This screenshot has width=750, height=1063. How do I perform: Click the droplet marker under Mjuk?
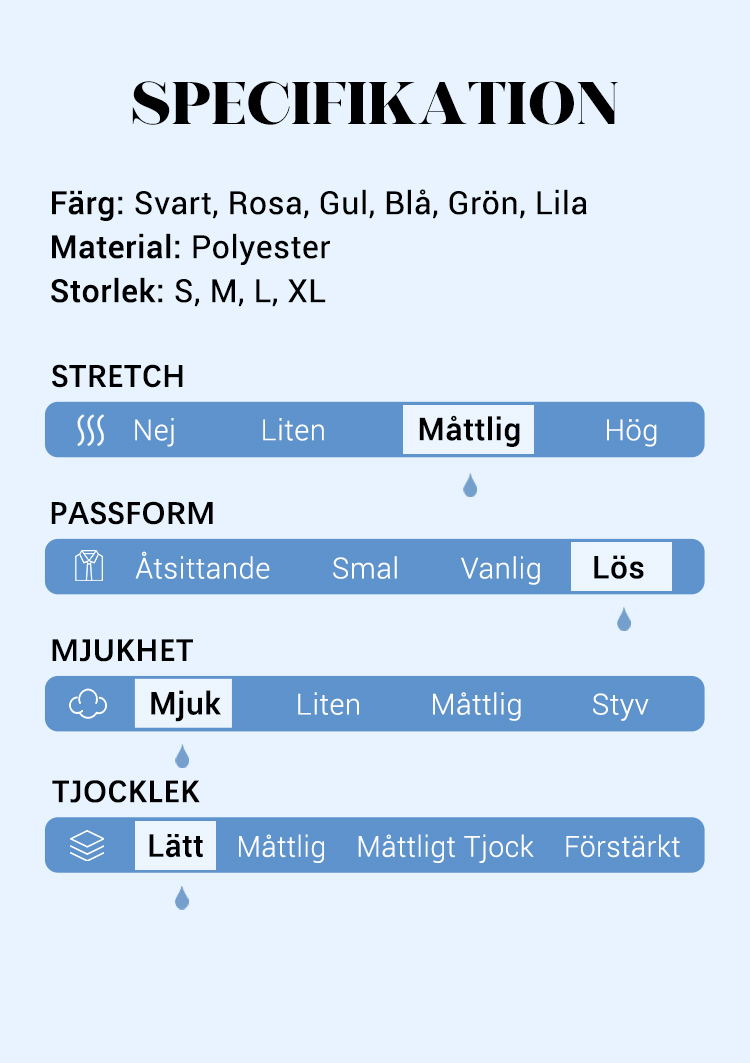tap(182, 757)
